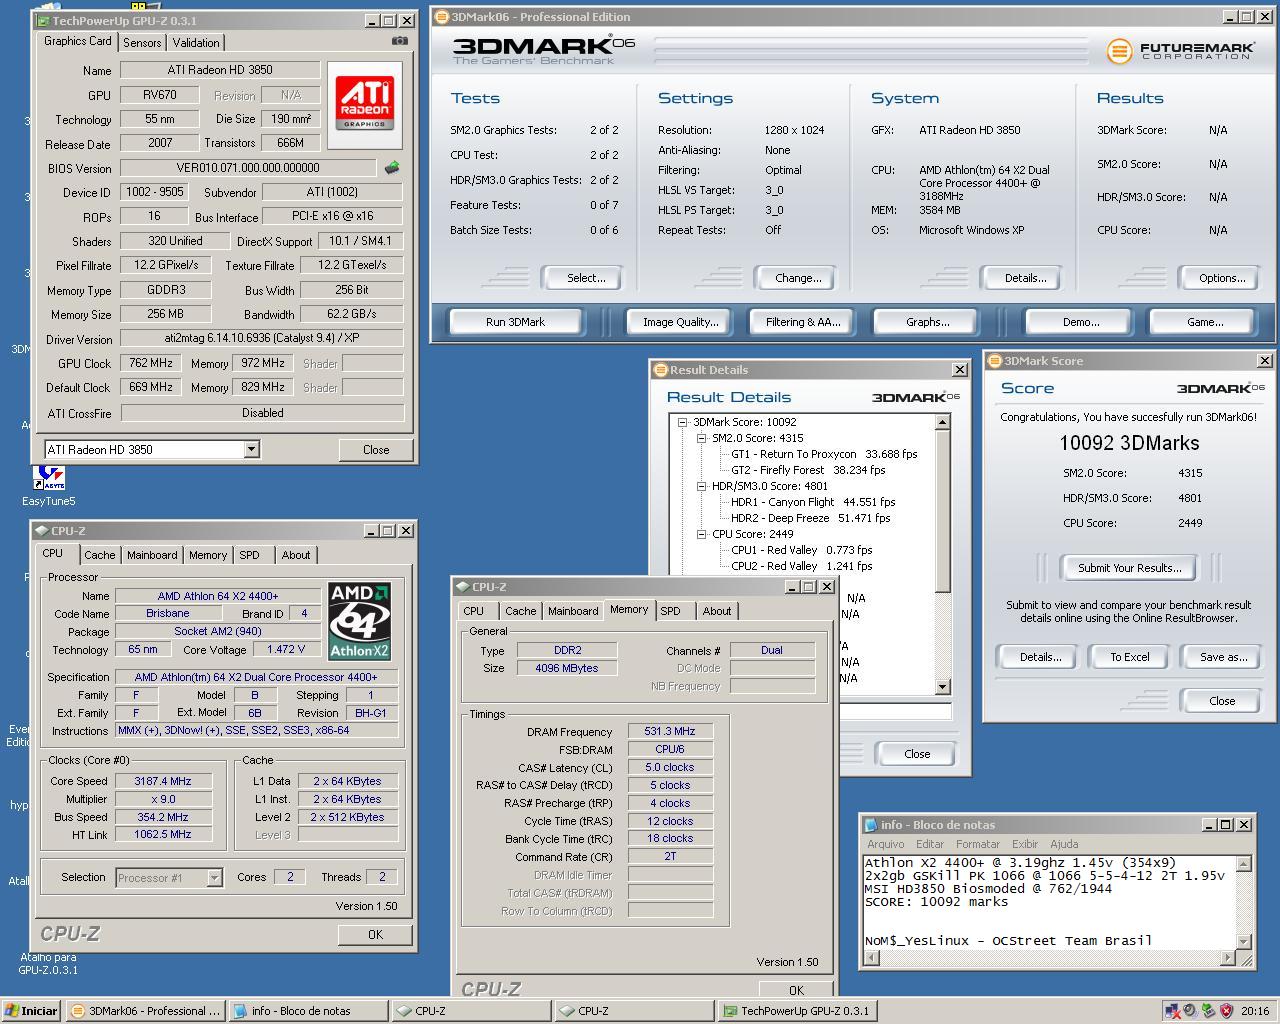Screen dimensions: 1280x1024
Task: Click the Result Details scrollbar up arrow
Action: [x=942, y=423]
